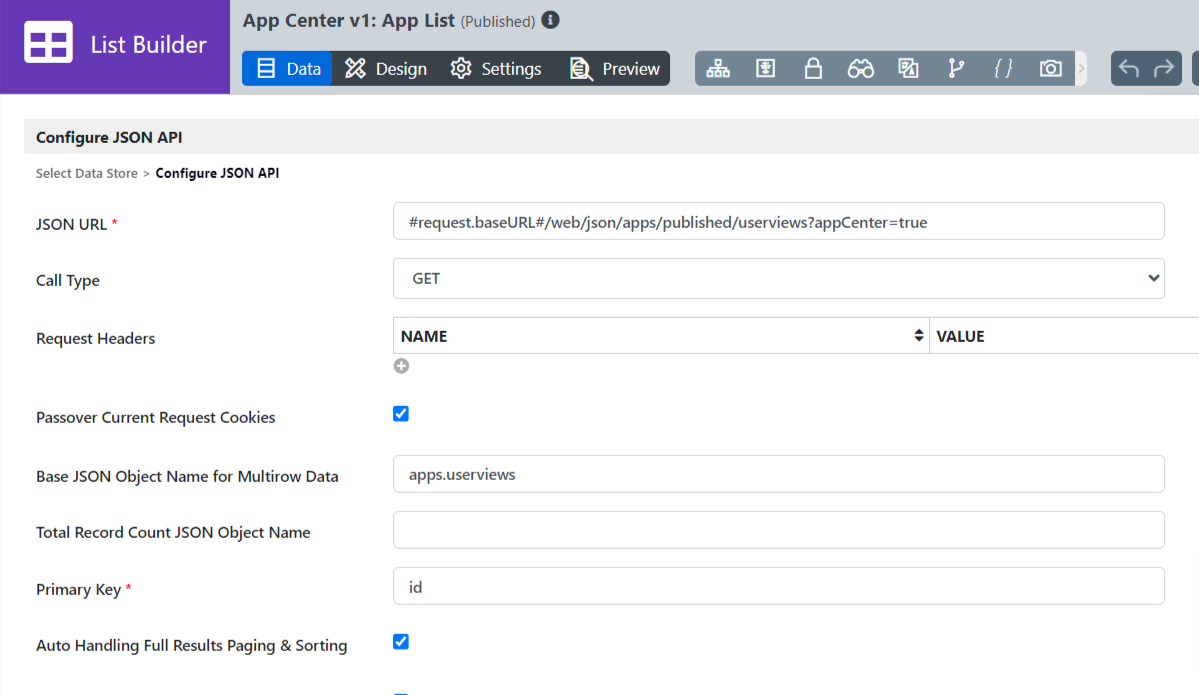Click the Total Record Count JSON Object Name field

pyautogui.click(x=778, y=530)
